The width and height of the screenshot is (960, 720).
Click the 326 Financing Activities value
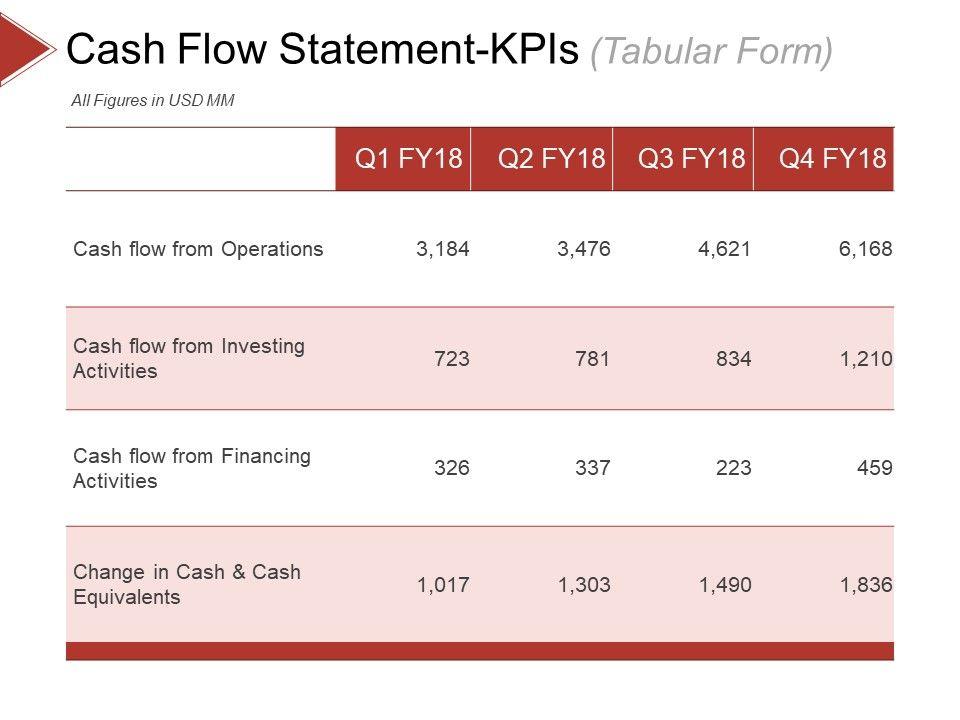[452, 468]
